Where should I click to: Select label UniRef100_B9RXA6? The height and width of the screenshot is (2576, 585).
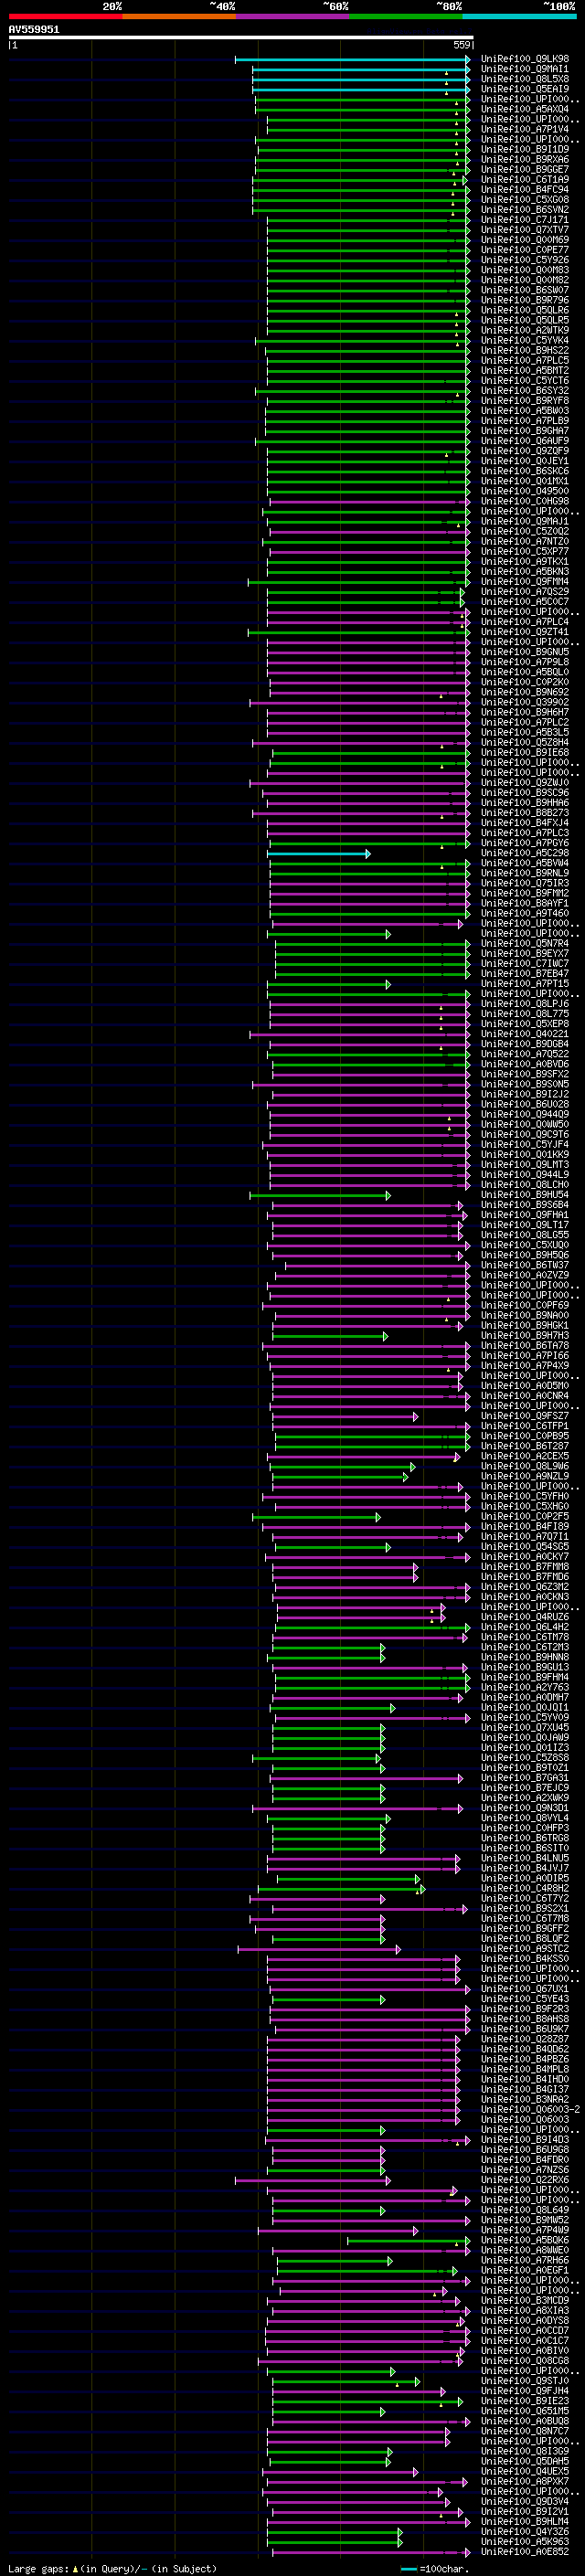[x=524, y=159]
